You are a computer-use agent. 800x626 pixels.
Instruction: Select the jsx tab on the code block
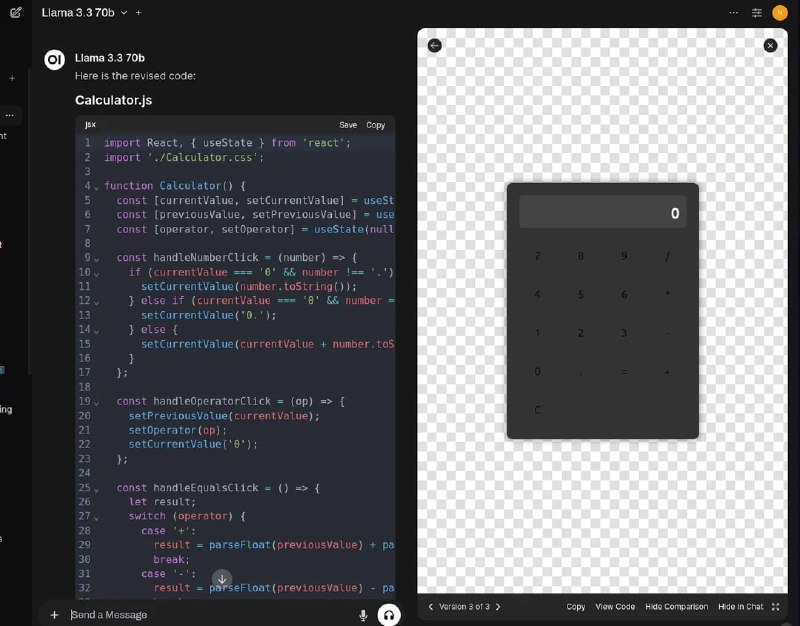pos(90,124)
